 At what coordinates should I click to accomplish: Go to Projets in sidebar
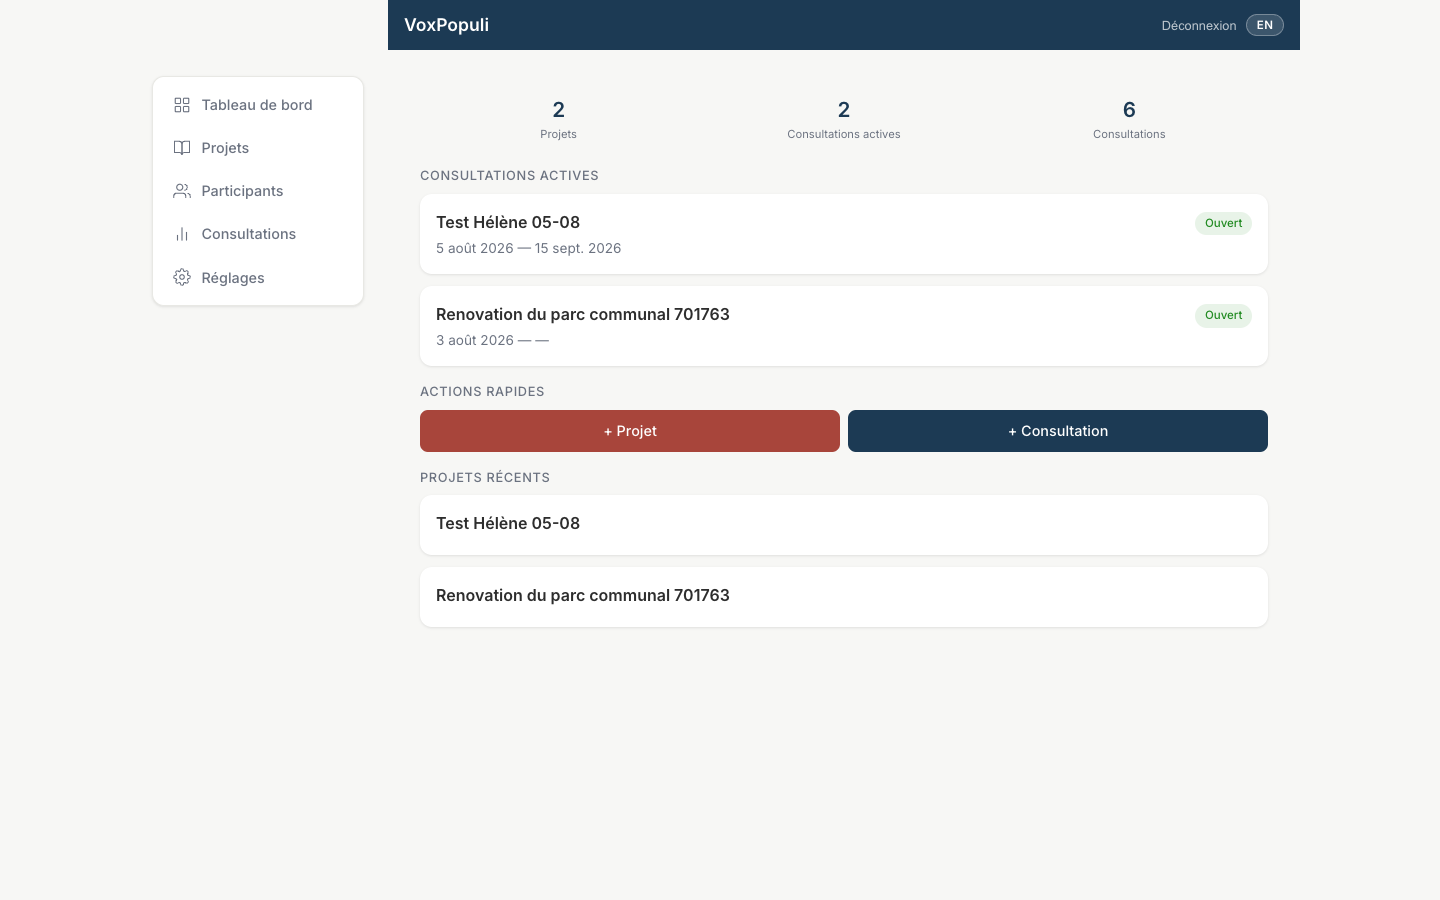(258, 148)
